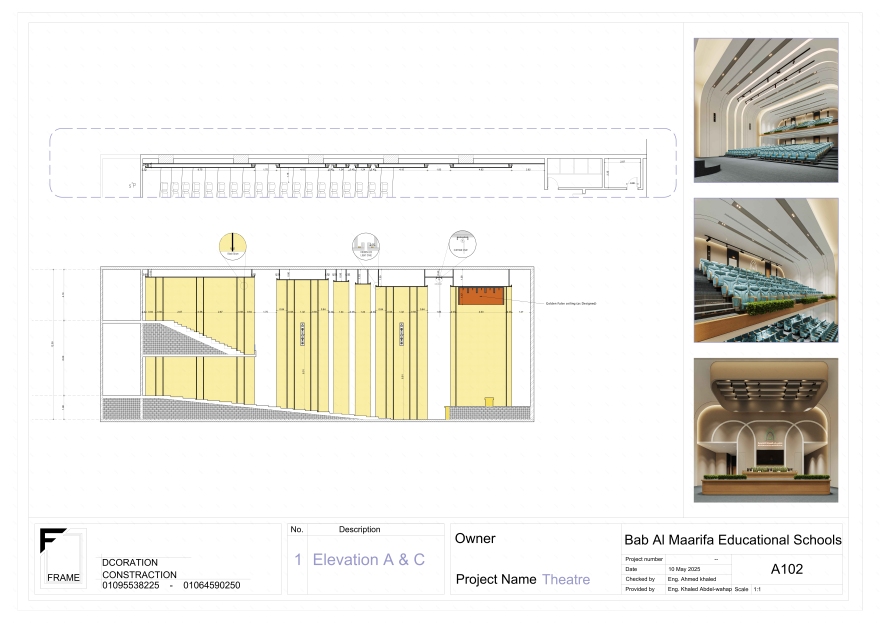Click the right vertical wall light fixture
Image resolution: width=880 pixels, height=623 pixels.
click(401, 334)
